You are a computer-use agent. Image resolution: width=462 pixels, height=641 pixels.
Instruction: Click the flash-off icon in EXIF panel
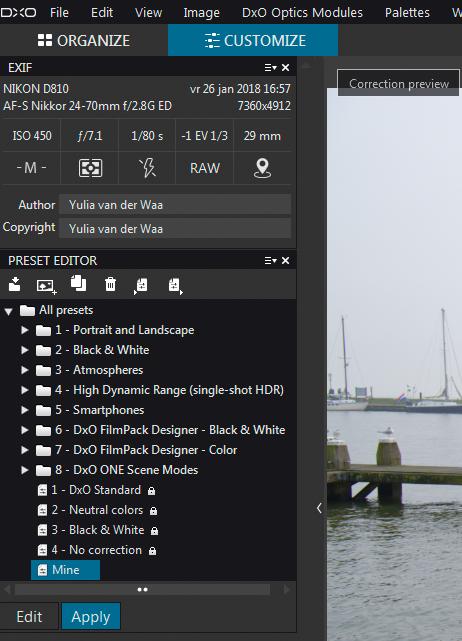(147, 168)
